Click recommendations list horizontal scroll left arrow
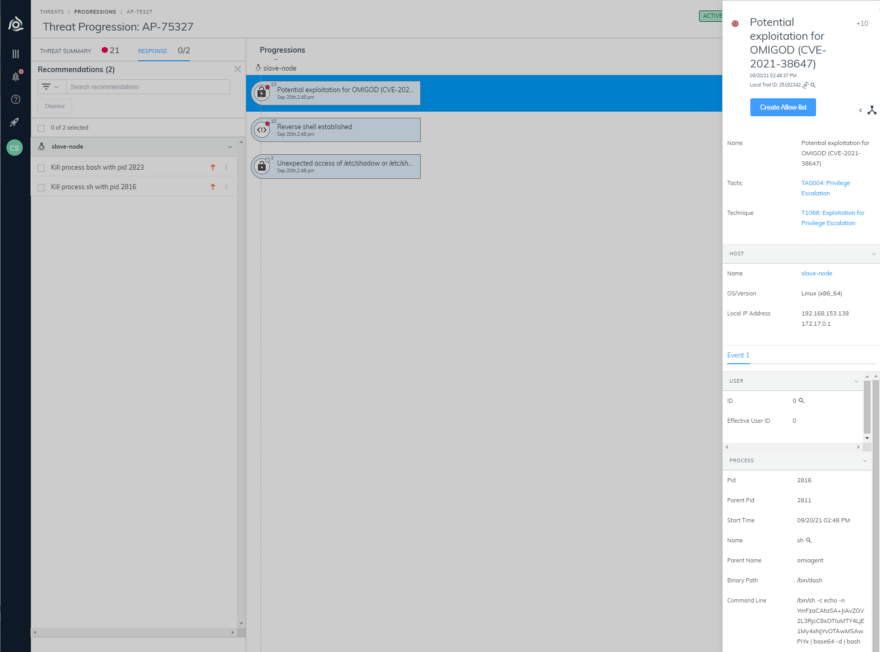Screen dimensions: 880x652 click(x=35, y=632)
